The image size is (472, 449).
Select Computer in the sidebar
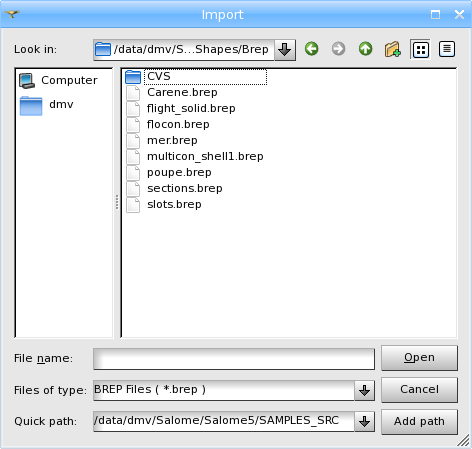[x=58, y=80]
